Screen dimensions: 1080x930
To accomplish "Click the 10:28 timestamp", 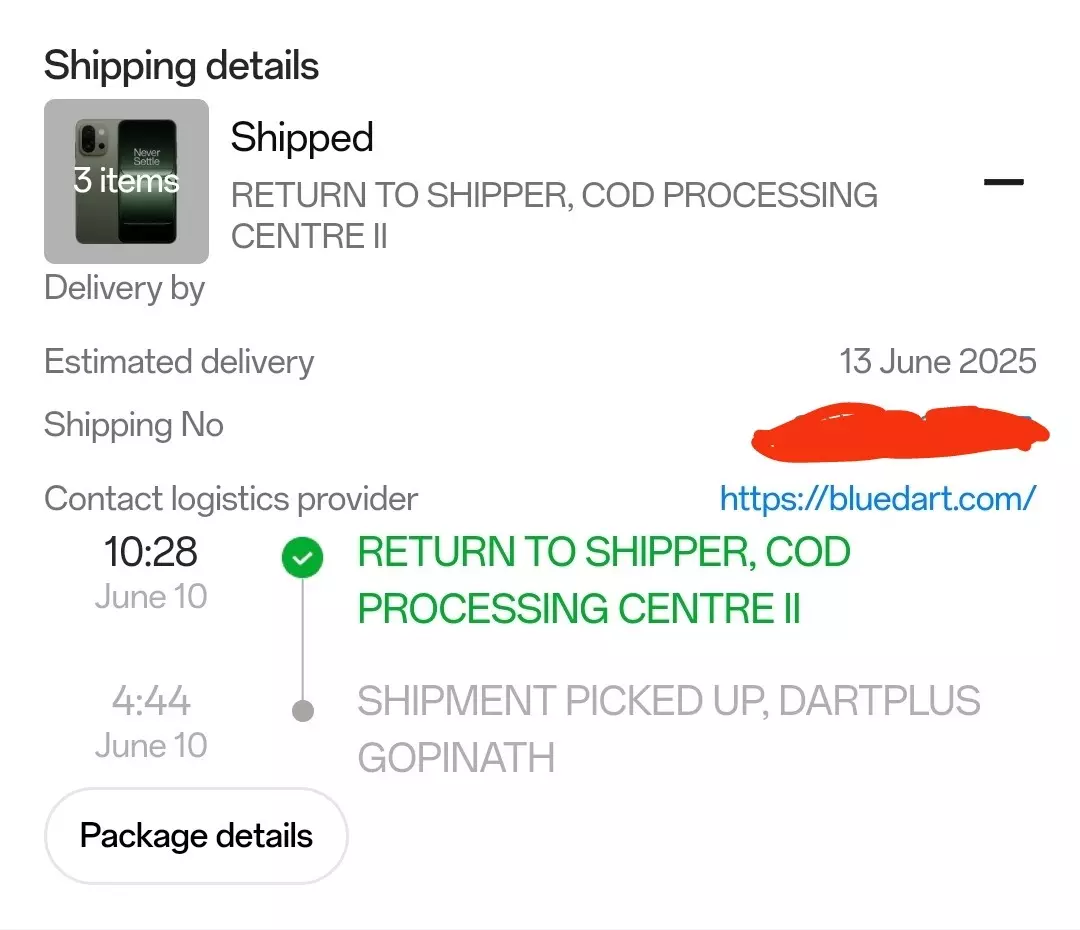I will (x=151, y=552).
